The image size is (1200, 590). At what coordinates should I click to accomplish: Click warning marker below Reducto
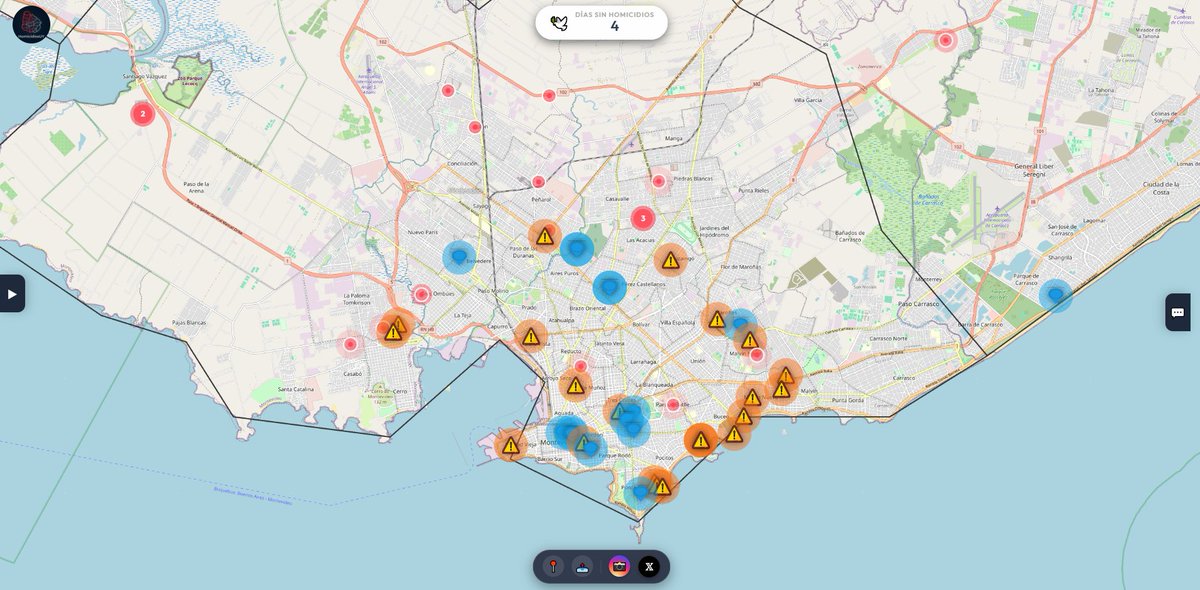575,385
